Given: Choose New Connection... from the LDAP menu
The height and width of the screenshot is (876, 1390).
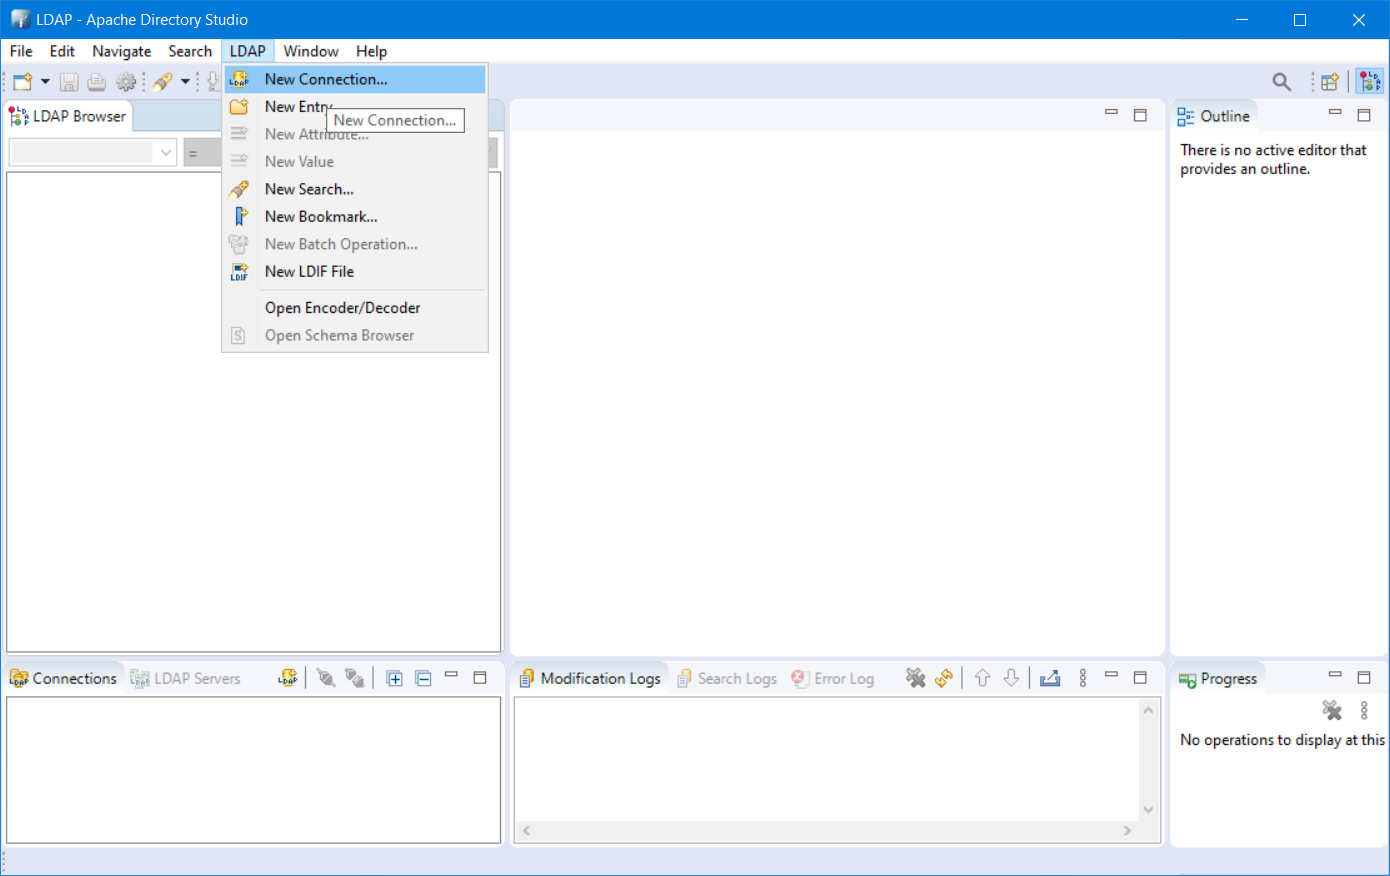Looking at the screenshot, I should point(355,79).
